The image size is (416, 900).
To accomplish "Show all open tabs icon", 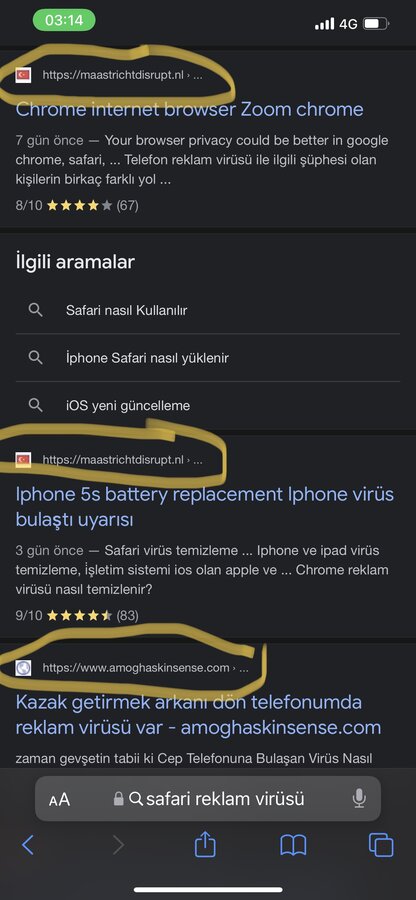I will pyautogui.click(x=381, y=845).
